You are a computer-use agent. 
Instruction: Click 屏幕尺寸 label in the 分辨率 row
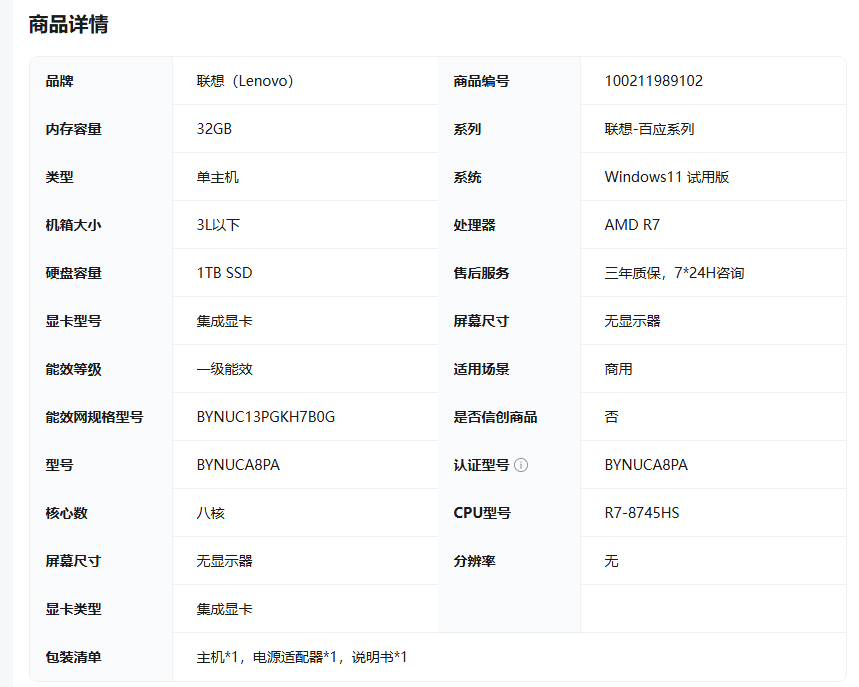(73, 561)
